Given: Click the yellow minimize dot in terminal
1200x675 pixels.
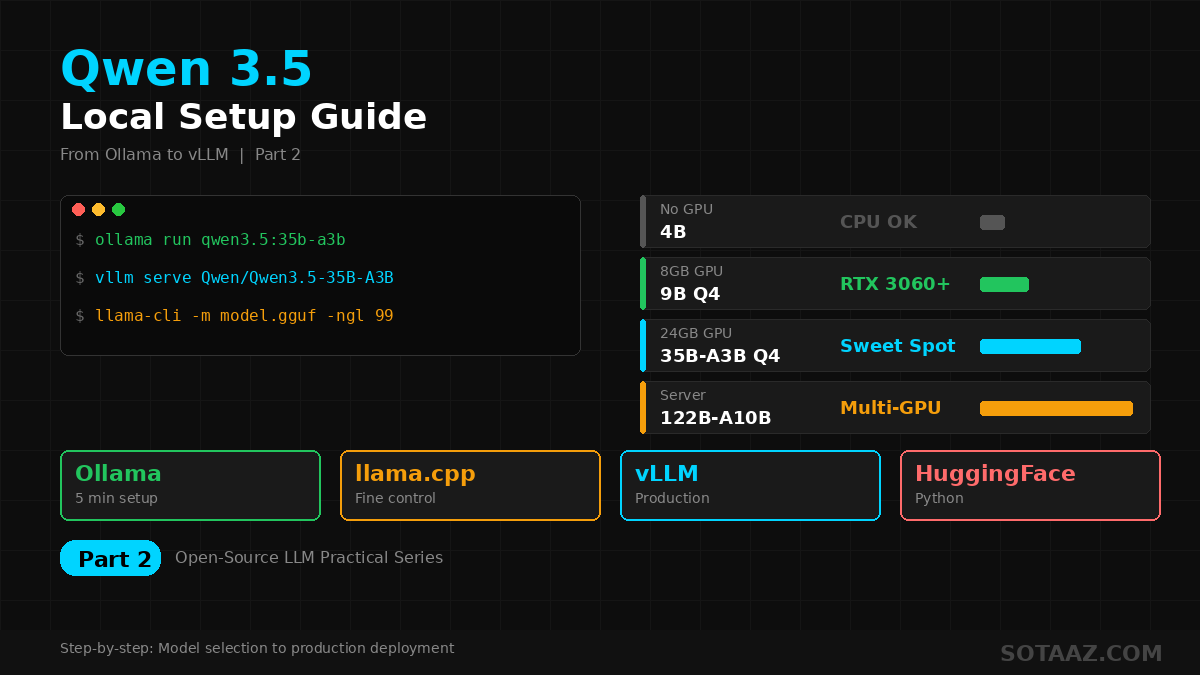Looking at the screenshot, I should click(98, 209).
